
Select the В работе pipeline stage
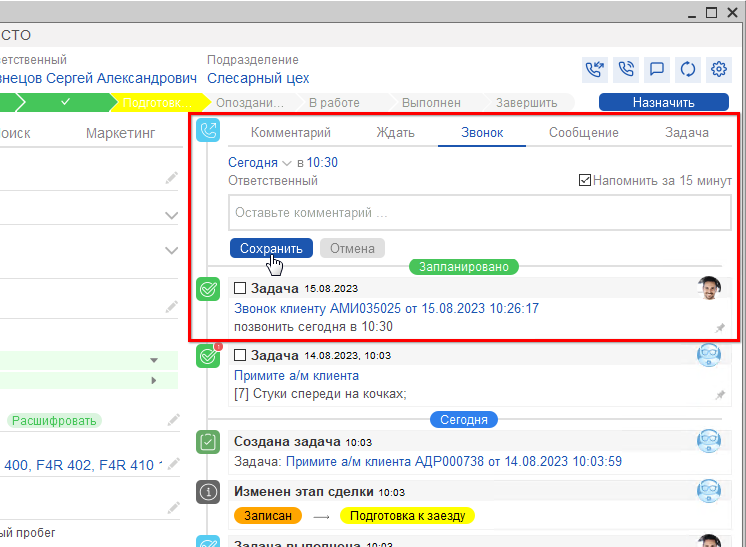[x=333, y=102]
